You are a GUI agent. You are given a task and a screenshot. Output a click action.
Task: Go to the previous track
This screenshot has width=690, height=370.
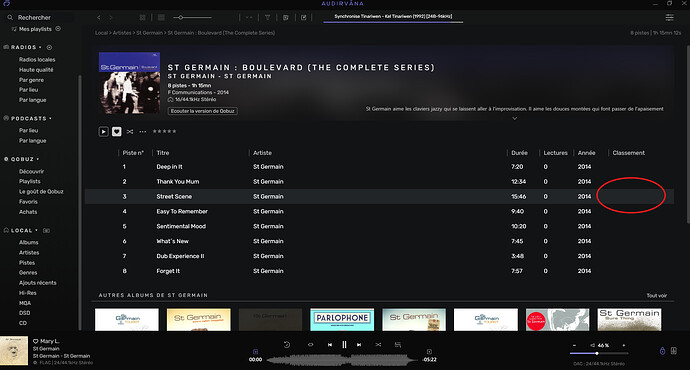point(330,344)
